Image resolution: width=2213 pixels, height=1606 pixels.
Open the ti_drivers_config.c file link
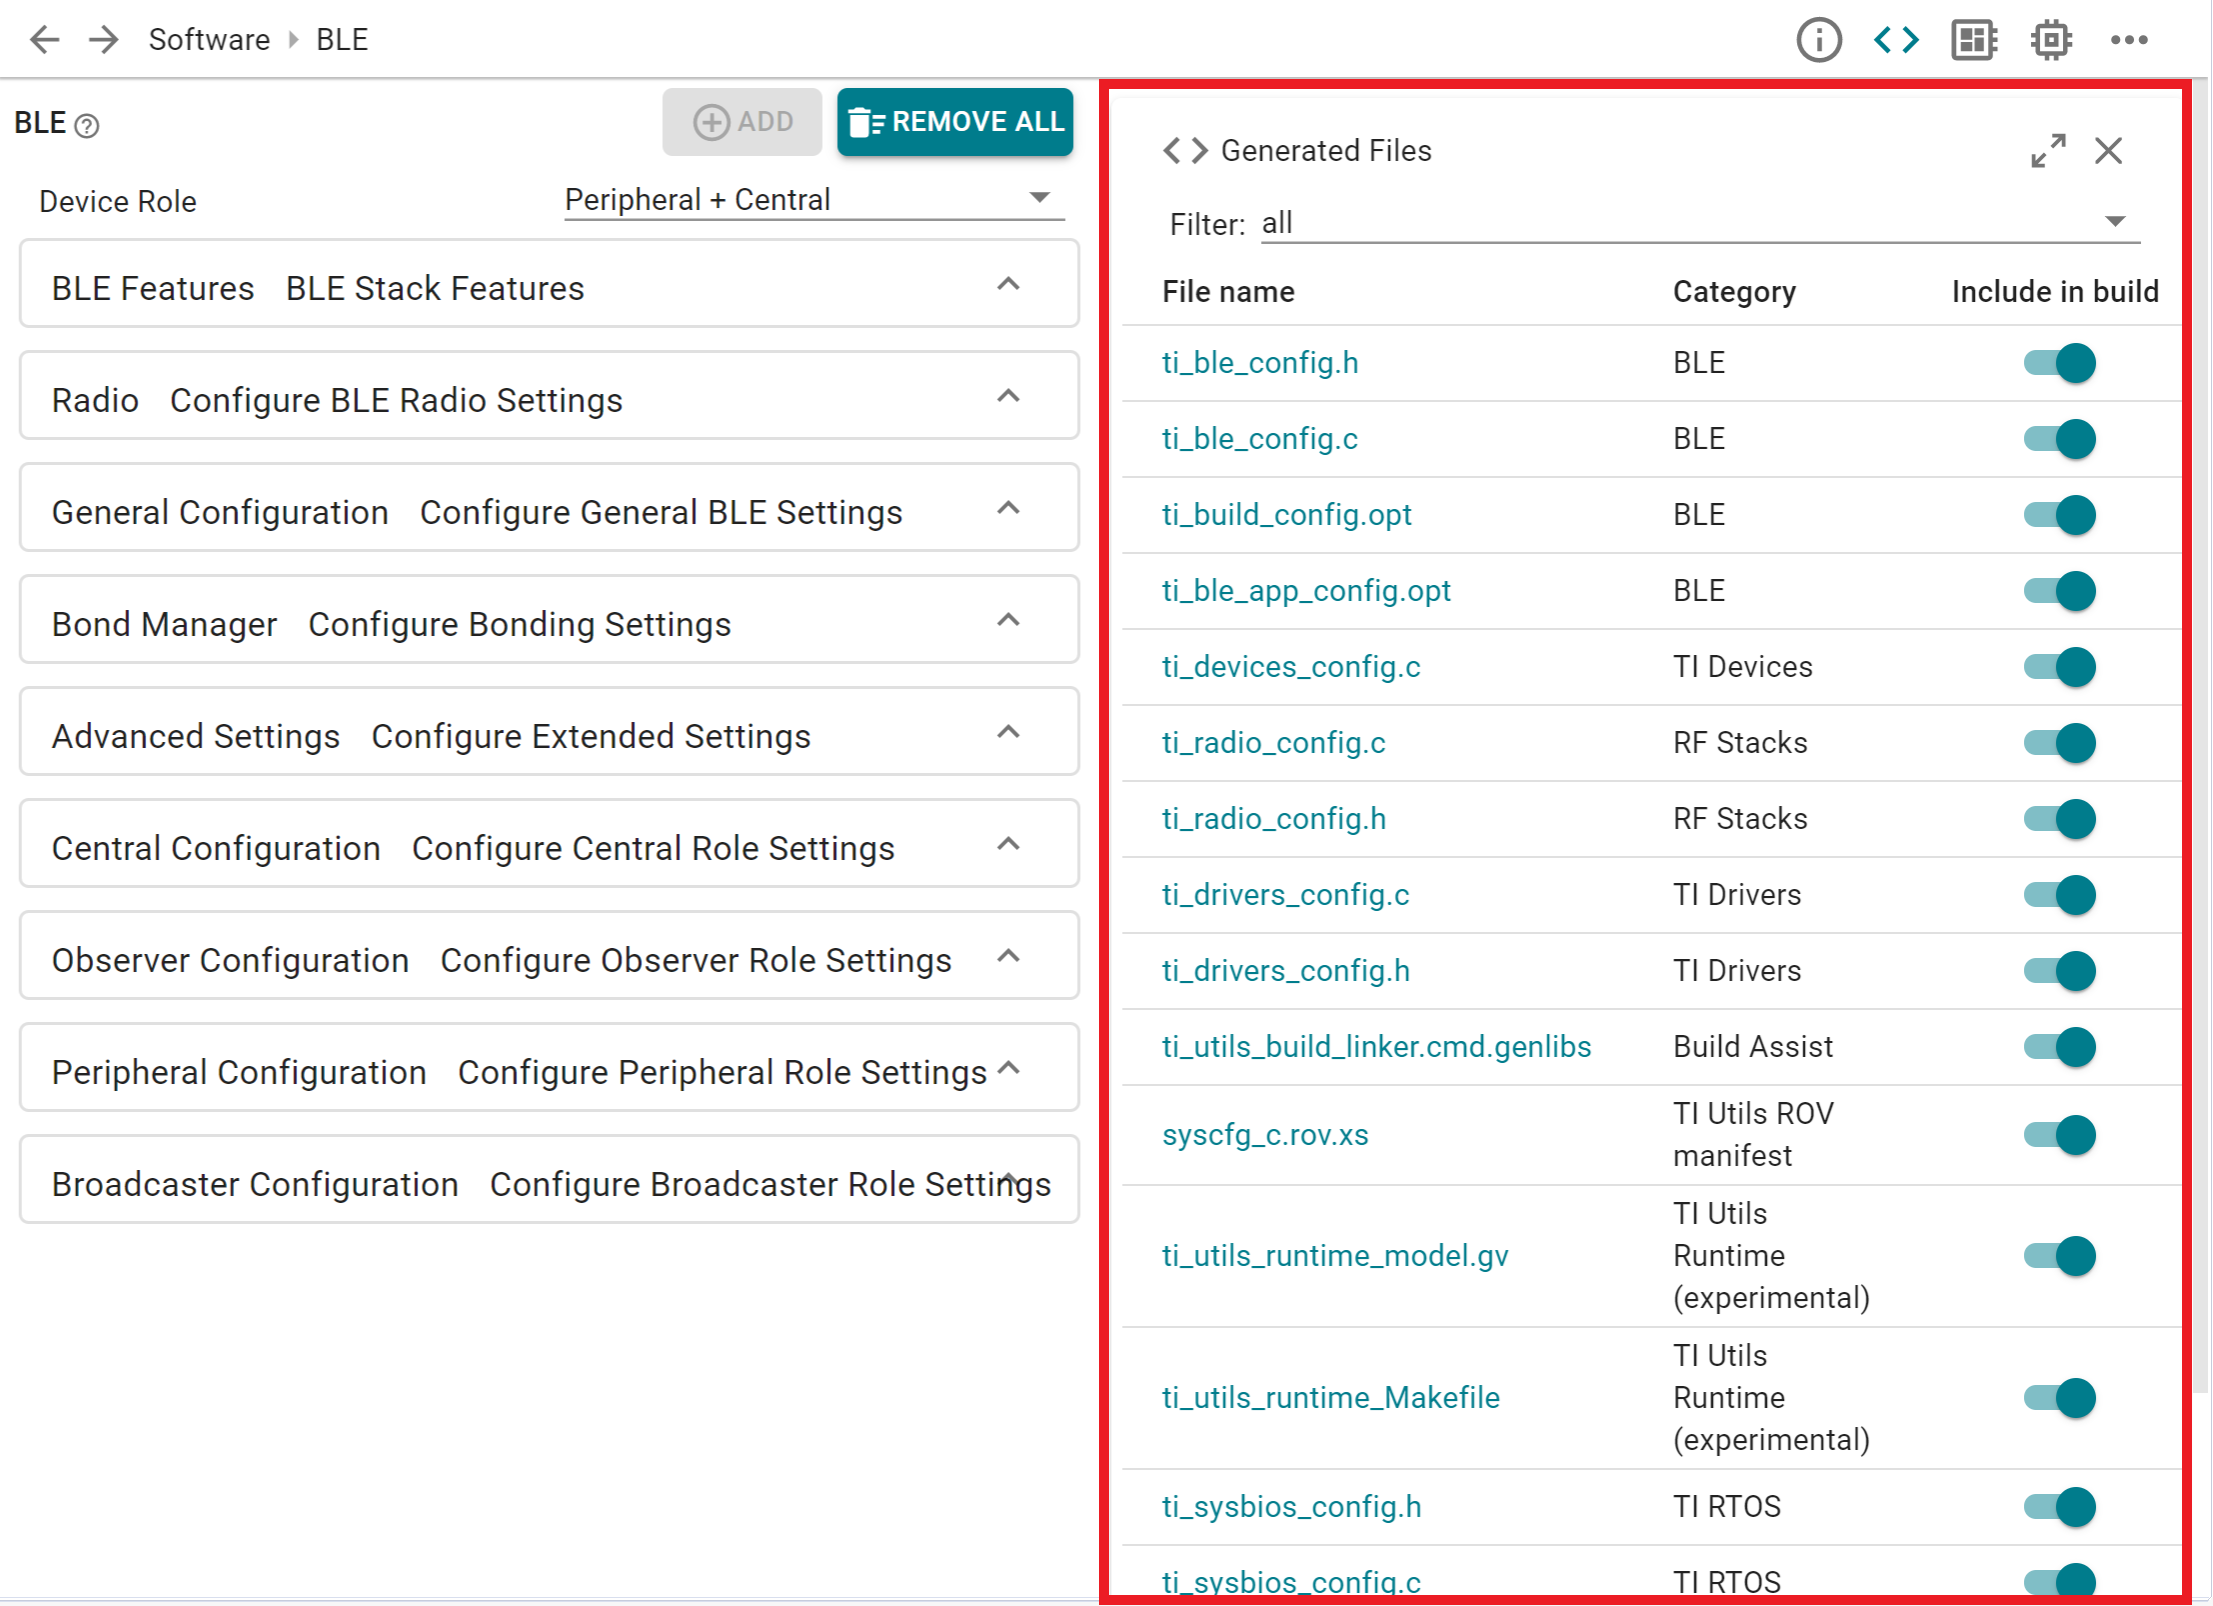(1285, 895)
